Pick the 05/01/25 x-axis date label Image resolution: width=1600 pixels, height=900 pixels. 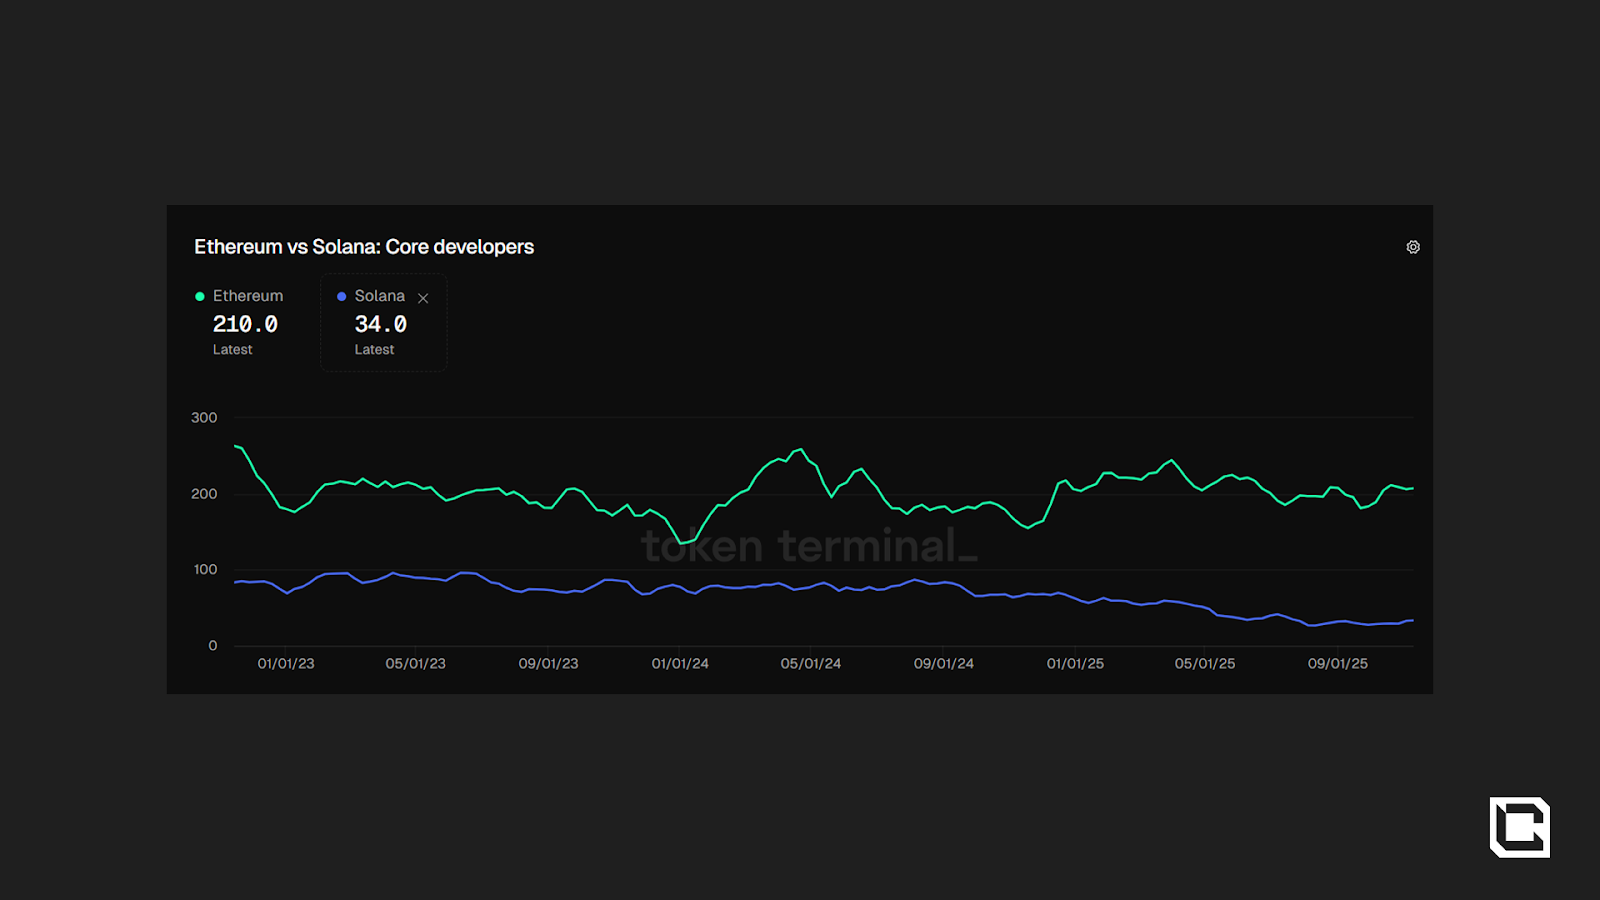pos(1205,664)
